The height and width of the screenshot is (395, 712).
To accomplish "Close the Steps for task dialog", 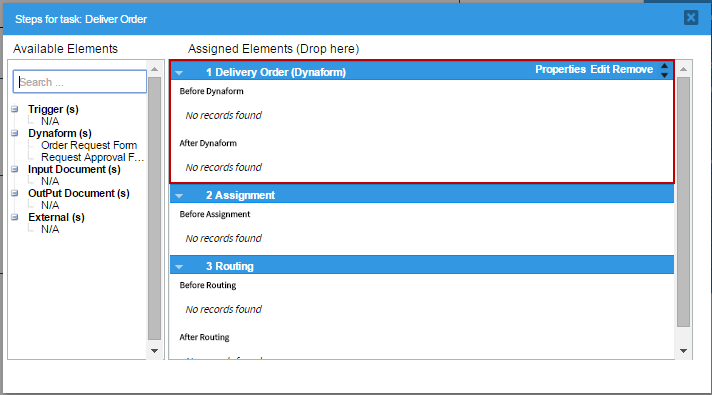I will click(x=691, y=18).
